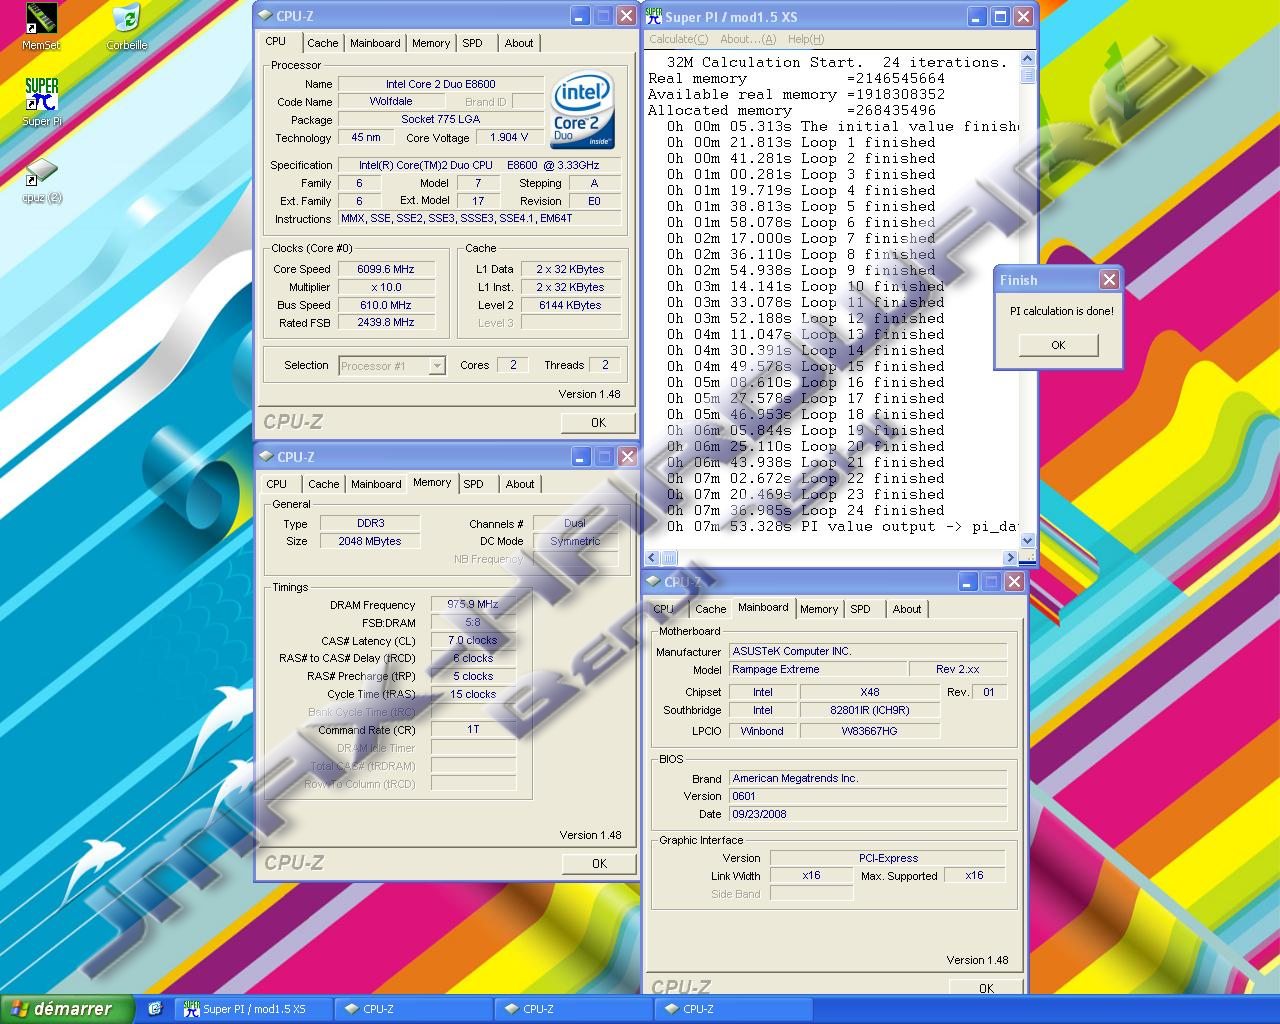
Task: Select About tab in the Mainboard CPU-Z window
Action: click(x=907, y=609)
